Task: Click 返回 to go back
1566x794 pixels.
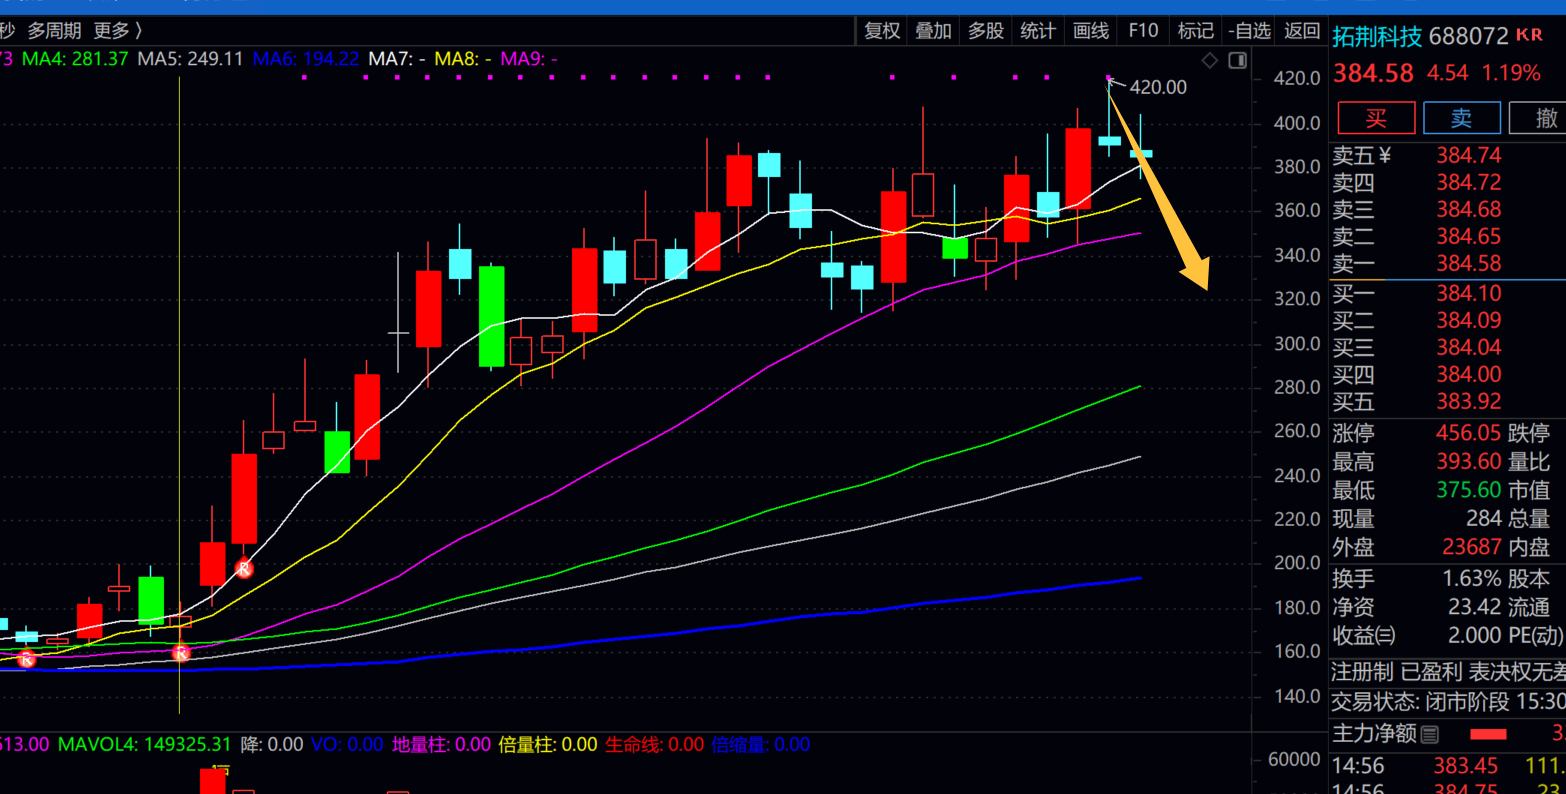Action: [x=1302, y=31]
